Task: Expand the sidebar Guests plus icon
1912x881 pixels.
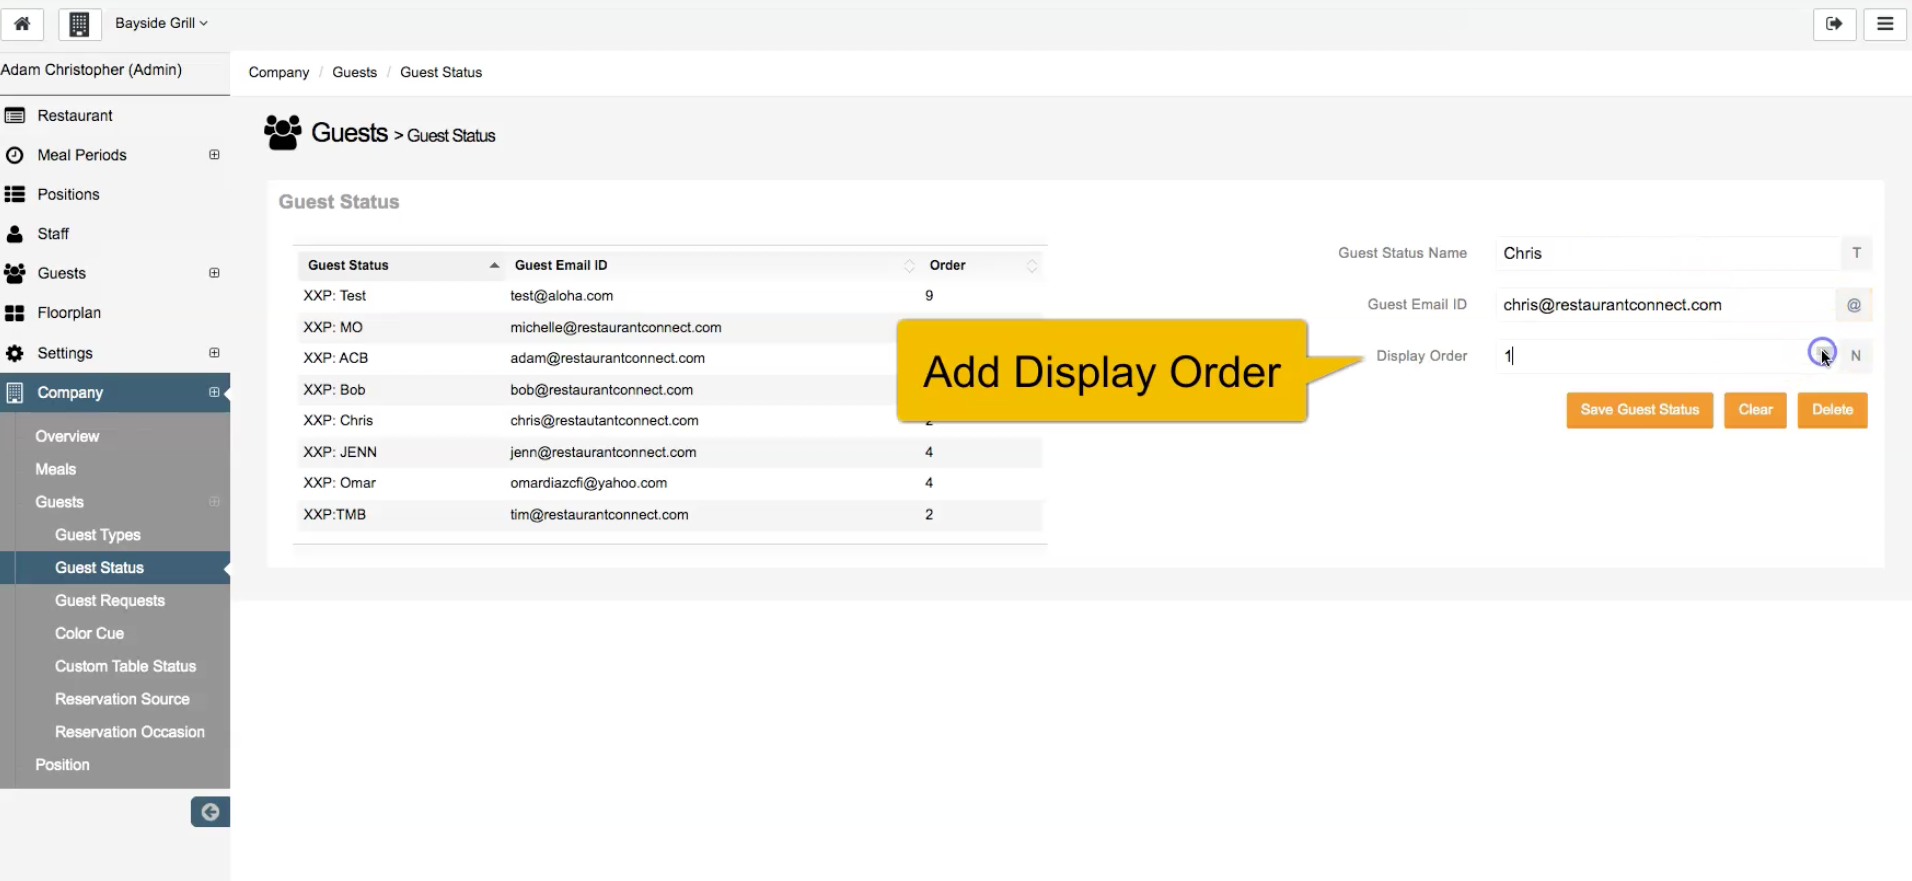Action: [x=214, y=273]
